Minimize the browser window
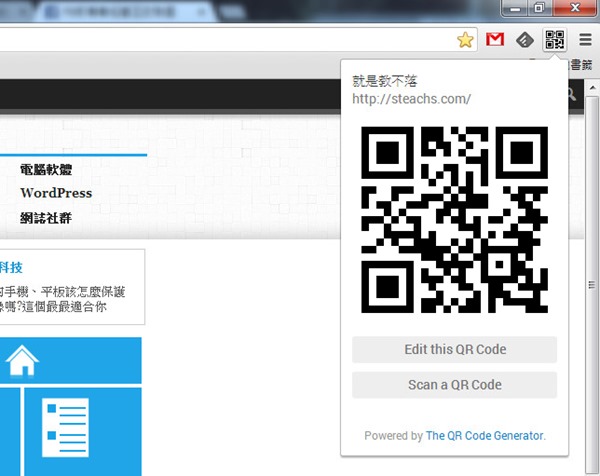This screenshot has width=600, height=476. coord(515,8)
